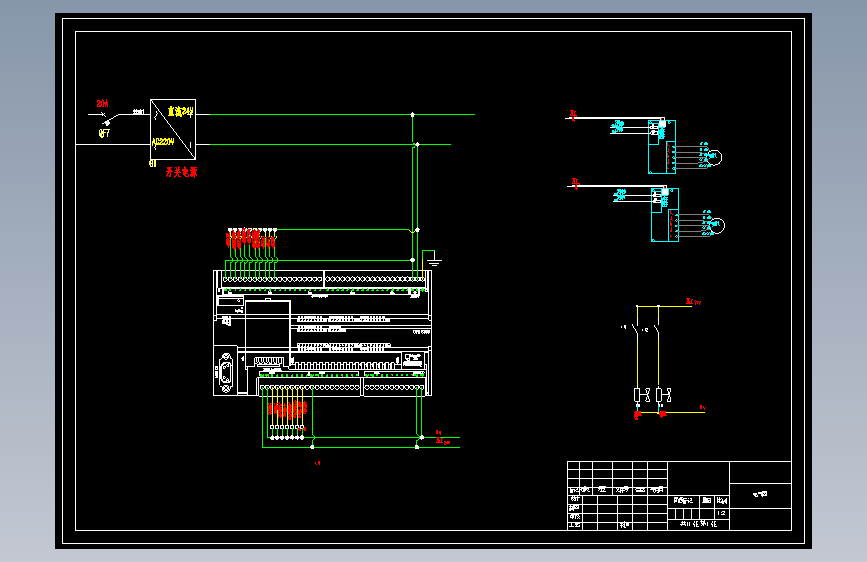
Task: Select the QF7 circuit breaker symbol
Action: [108, 117]
